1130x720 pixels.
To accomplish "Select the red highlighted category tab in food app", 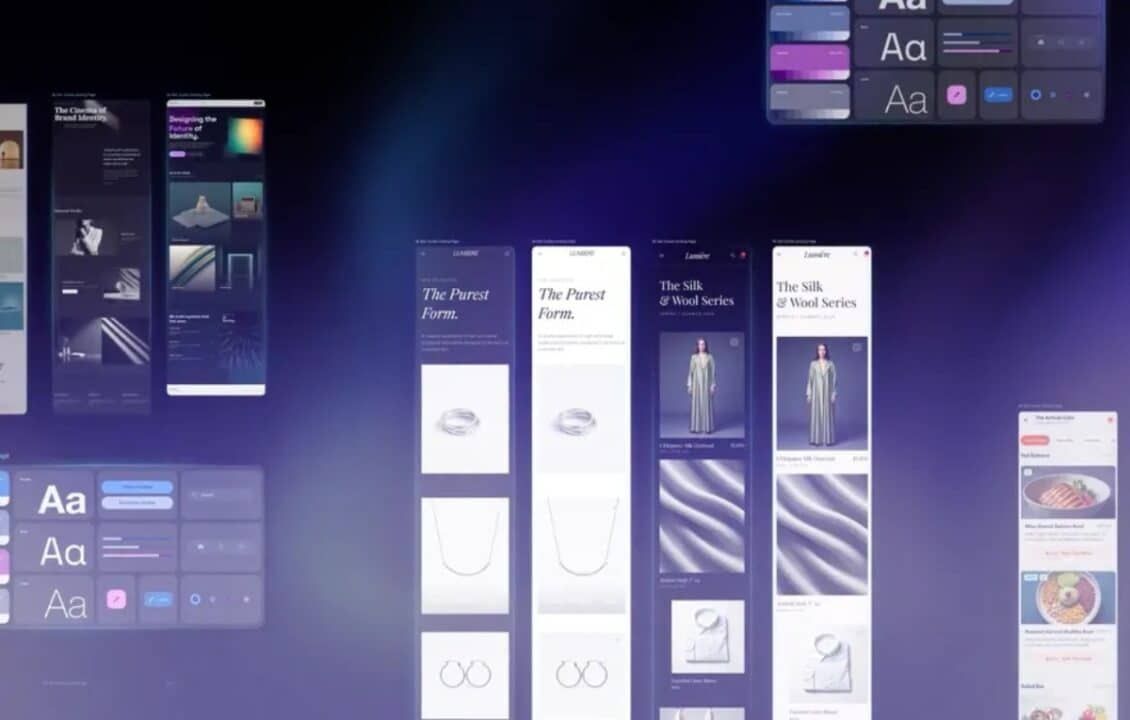I will (x=1034, y=440).
